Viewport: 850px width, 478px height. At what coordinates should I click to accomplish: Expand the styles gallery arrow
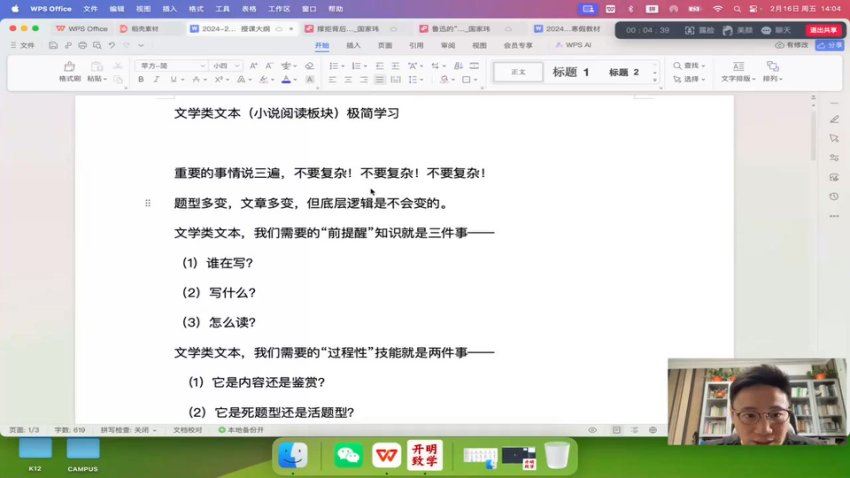point(655,79)
